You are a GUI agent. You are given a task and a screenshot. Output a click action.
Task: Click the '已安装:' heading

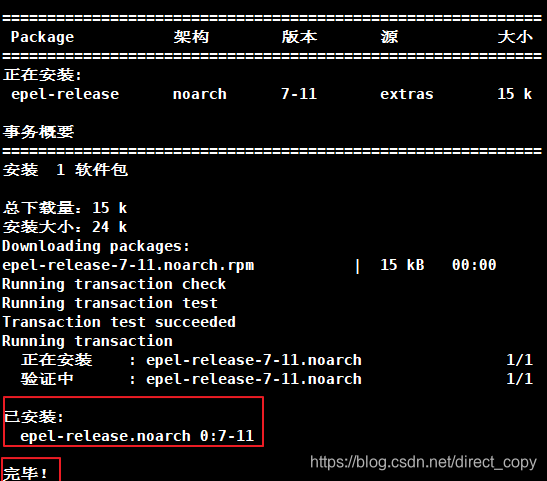point(33,417)
